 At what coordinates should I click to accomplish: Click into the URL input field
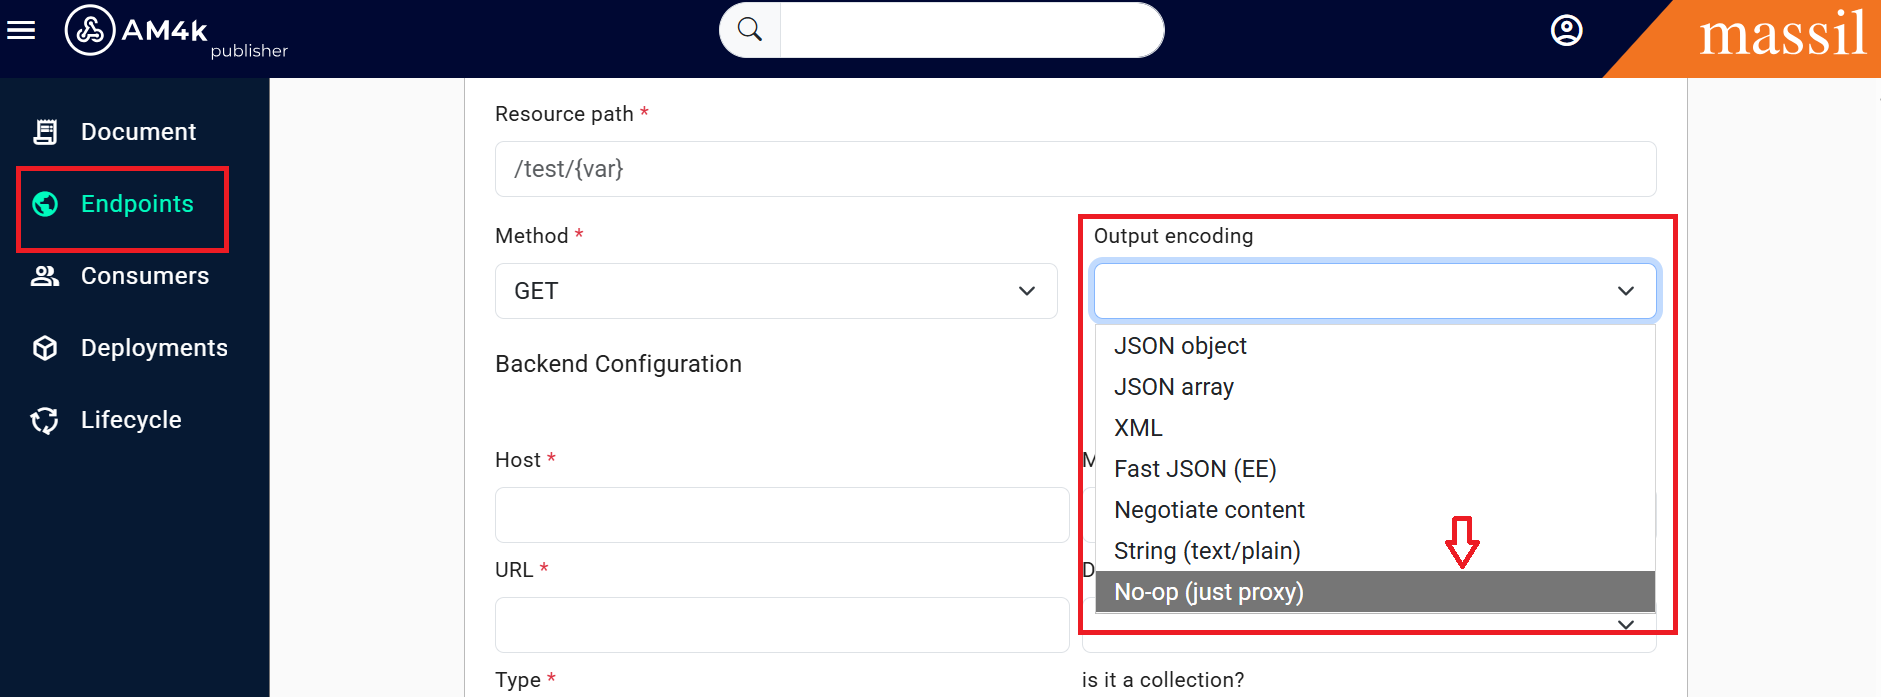click(782, 625)
